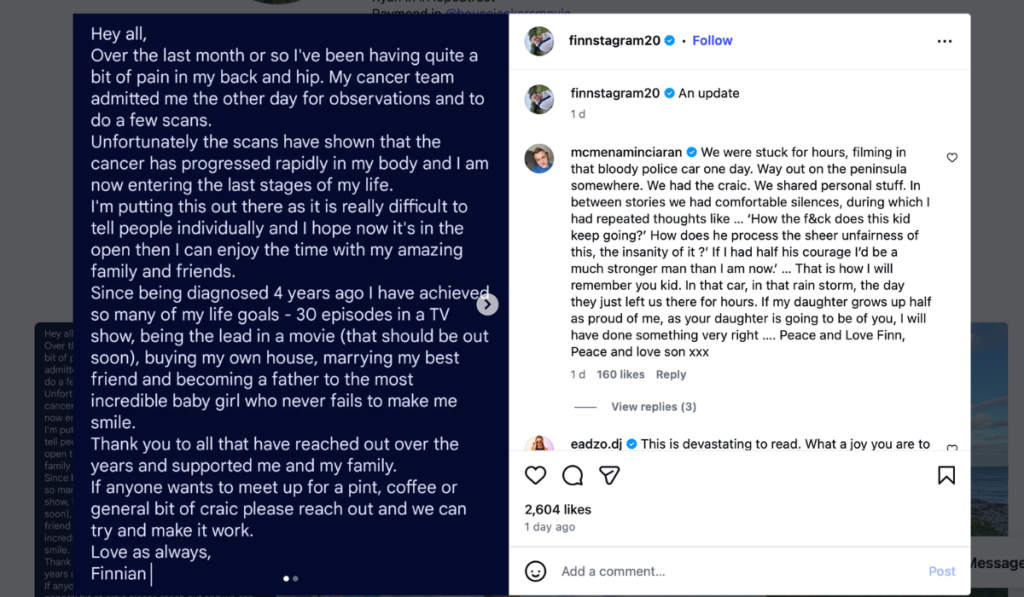
Task: Reply to mcmenaminciaran's comment
Action: [x=671, y=375]
